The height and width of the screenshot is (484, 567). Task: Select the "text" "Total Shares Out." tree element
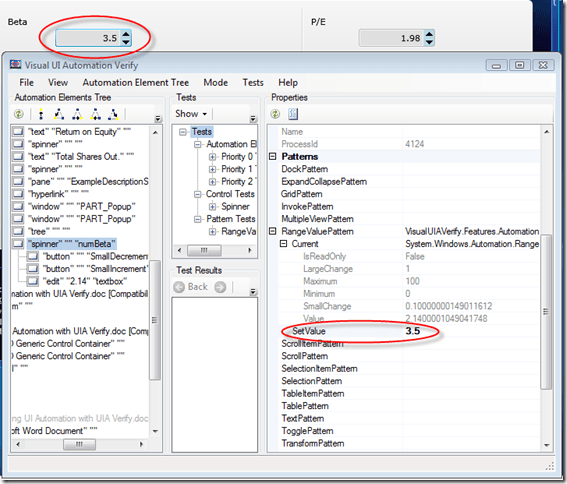[81, 157]
